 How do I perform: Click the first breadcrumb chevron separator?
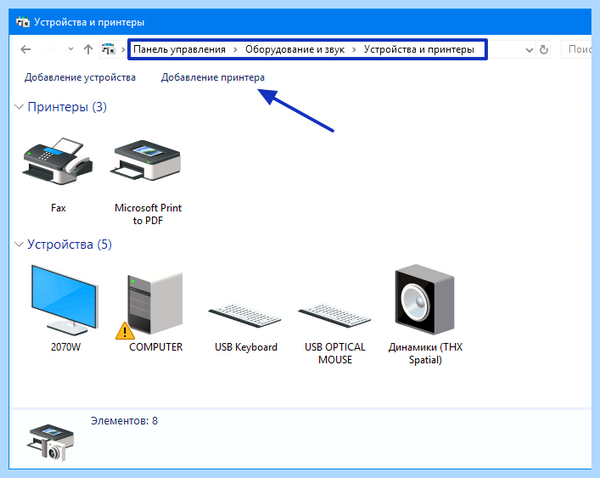pos(123,49)
